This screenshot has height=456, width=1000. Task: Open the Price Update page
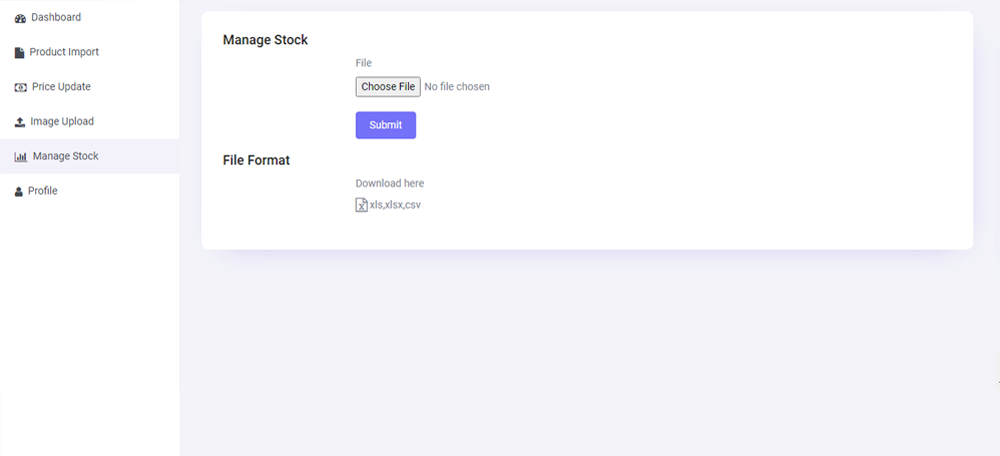click(89, 87)
